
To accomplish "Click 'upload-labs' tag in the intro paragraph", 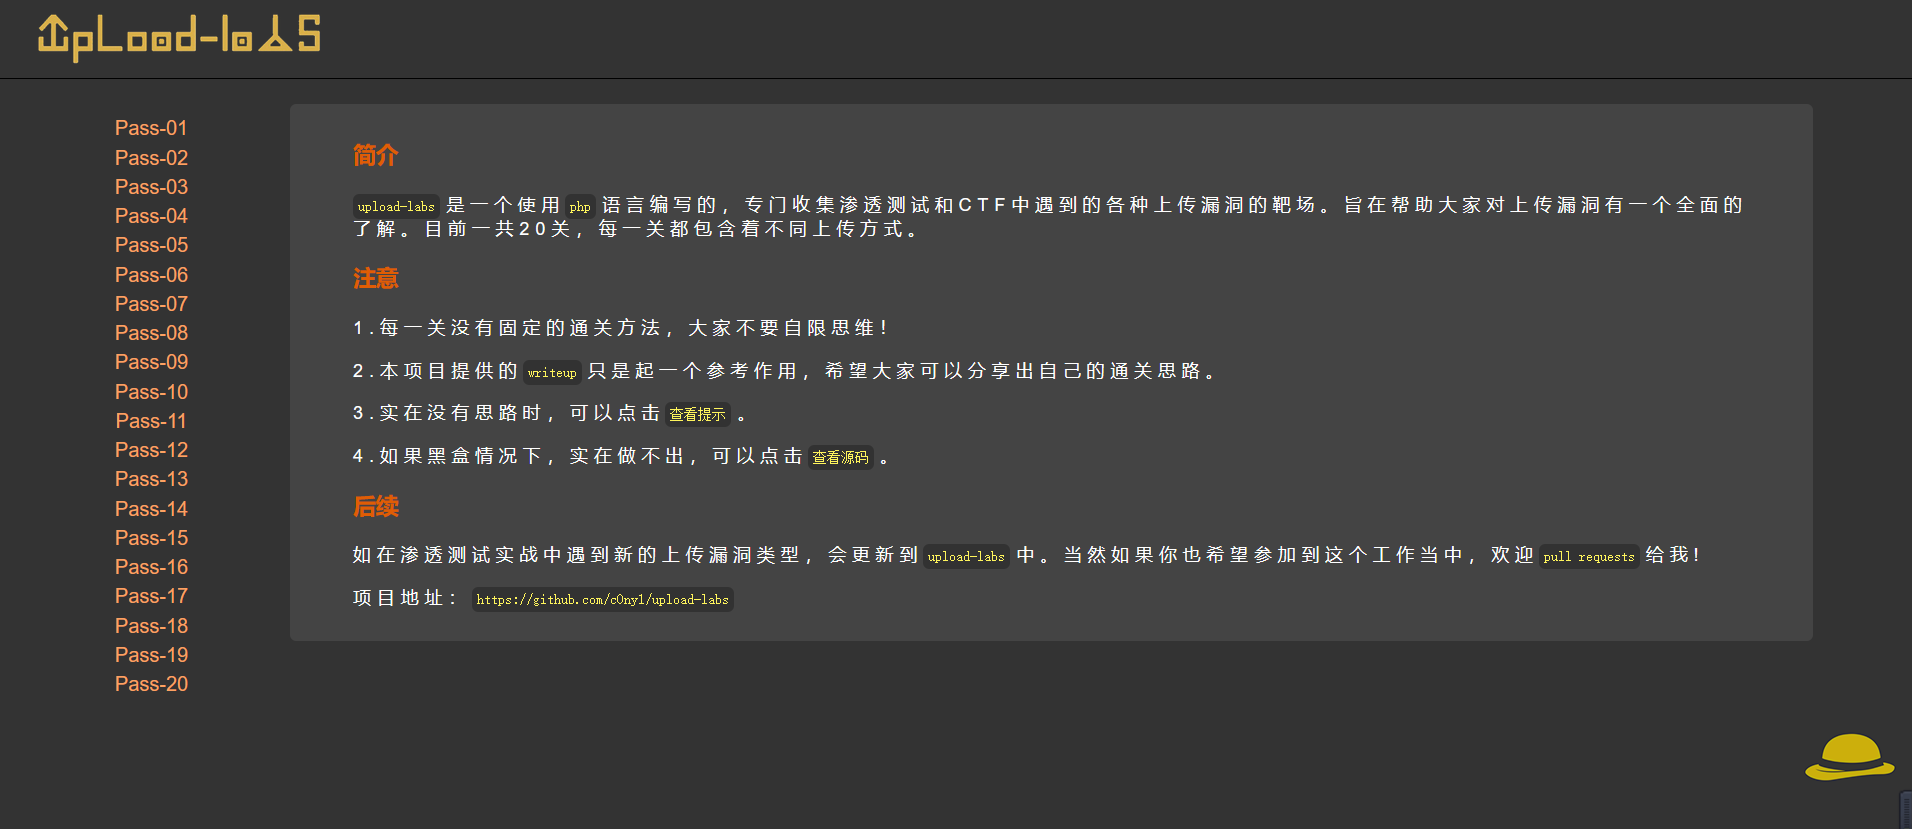I will click(x=396, y=207).
